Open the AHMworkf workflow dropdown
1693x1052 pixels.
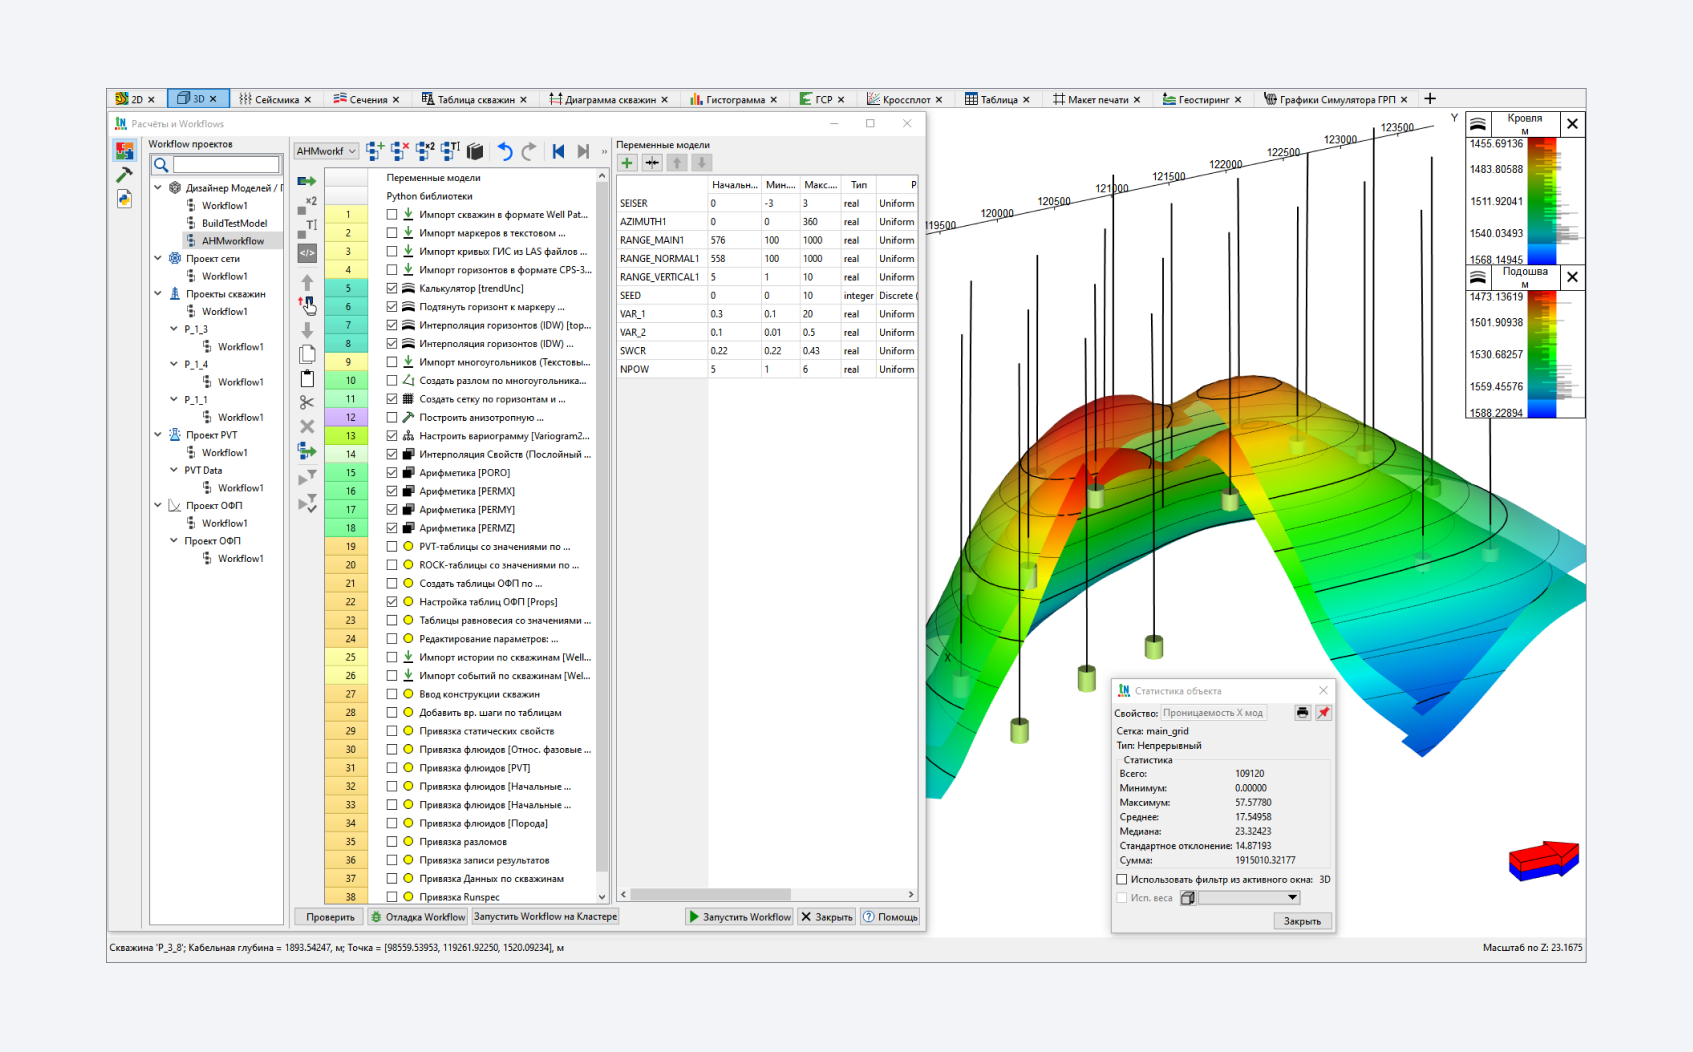pos(326,151)
